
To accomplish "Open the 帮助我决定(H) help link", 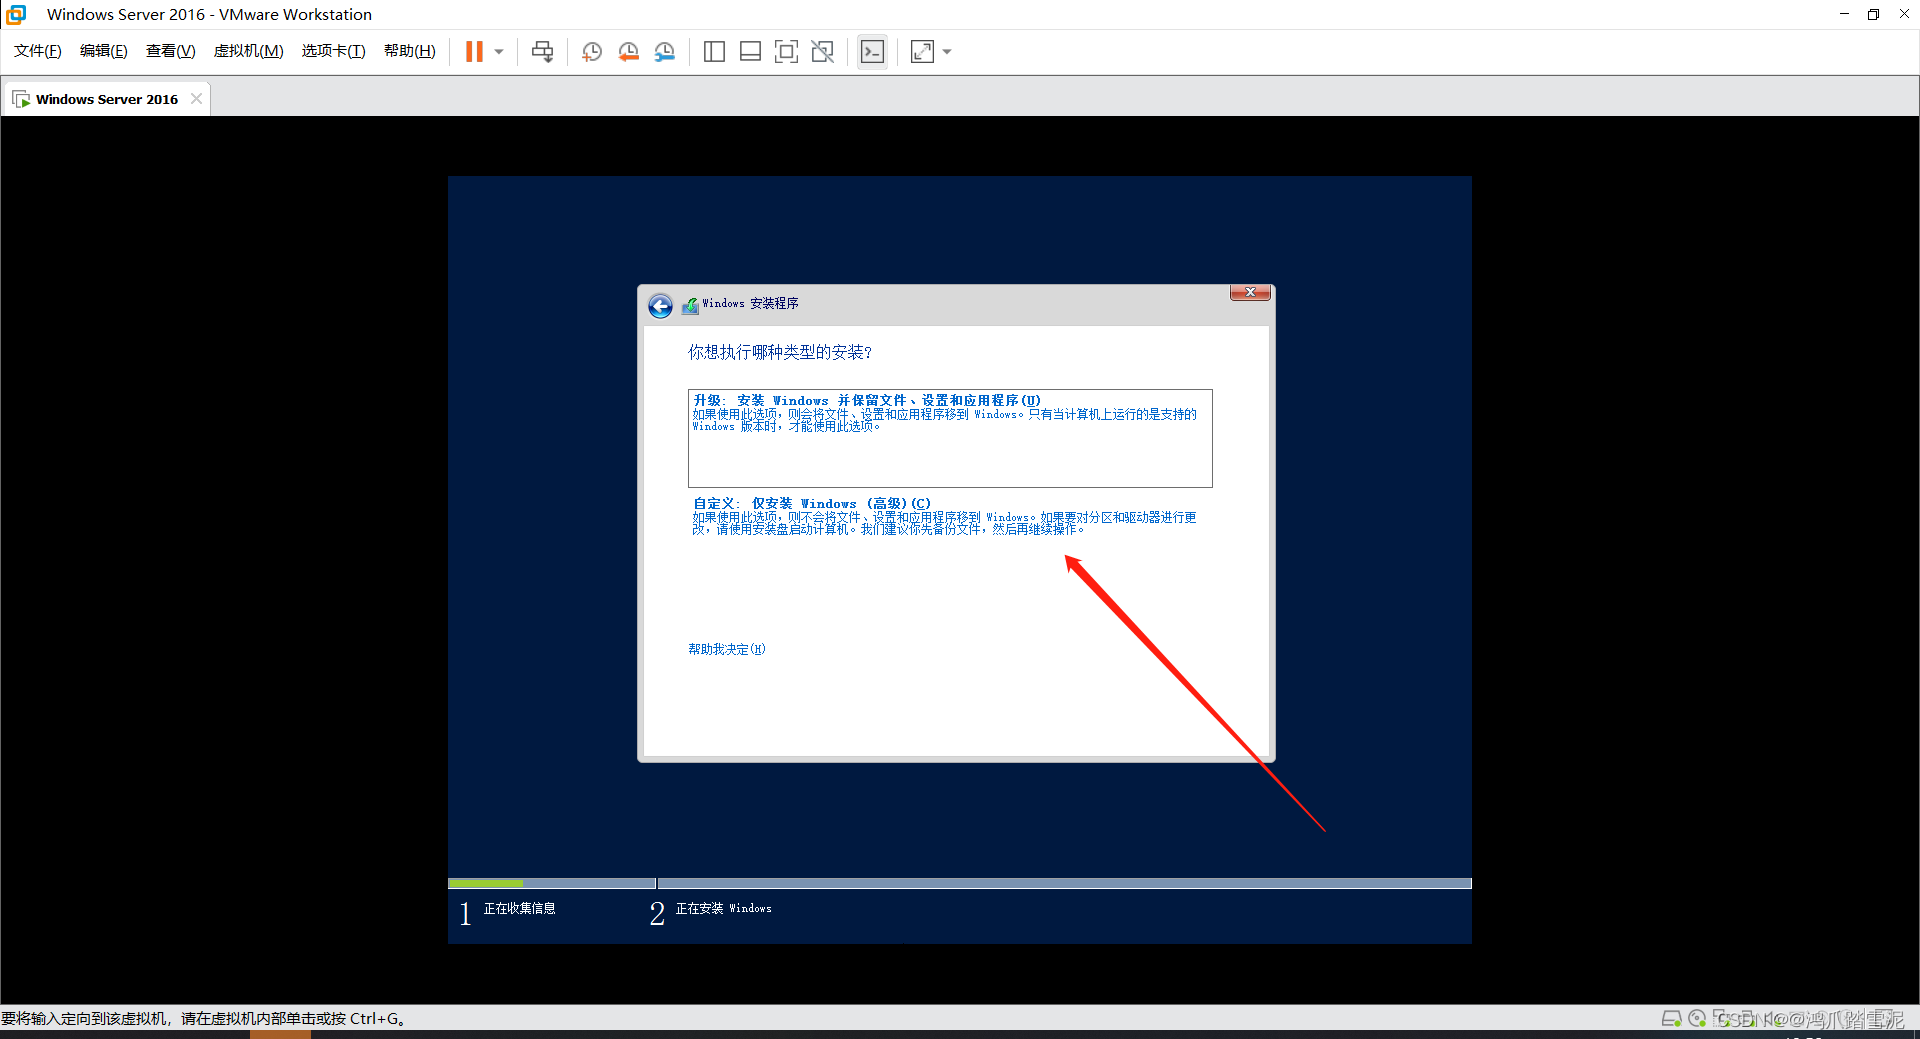I will (x=727, y=649).
